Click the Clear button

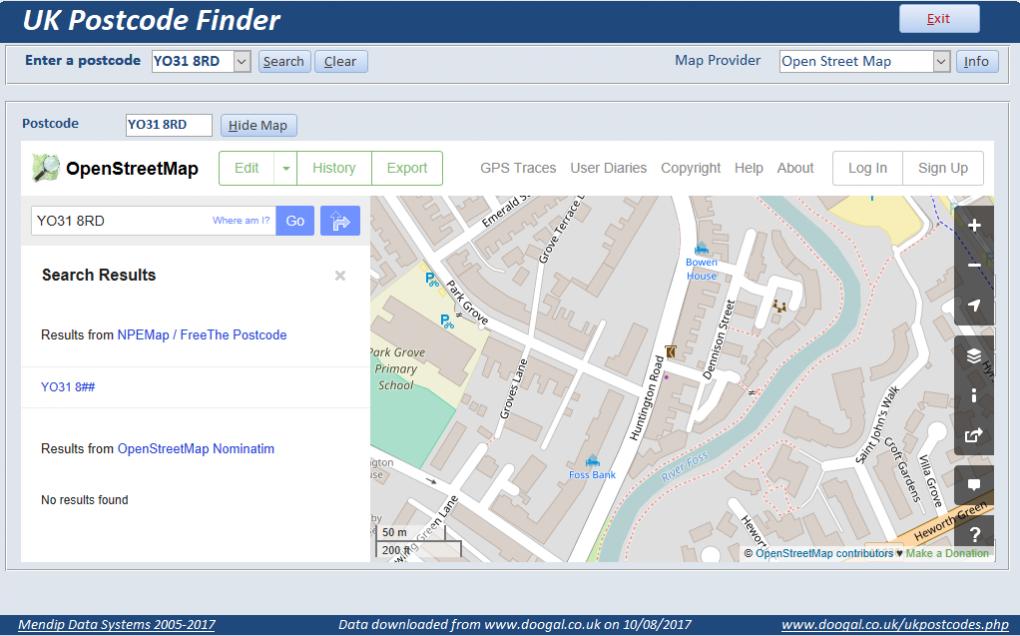(x=341, y=62)
